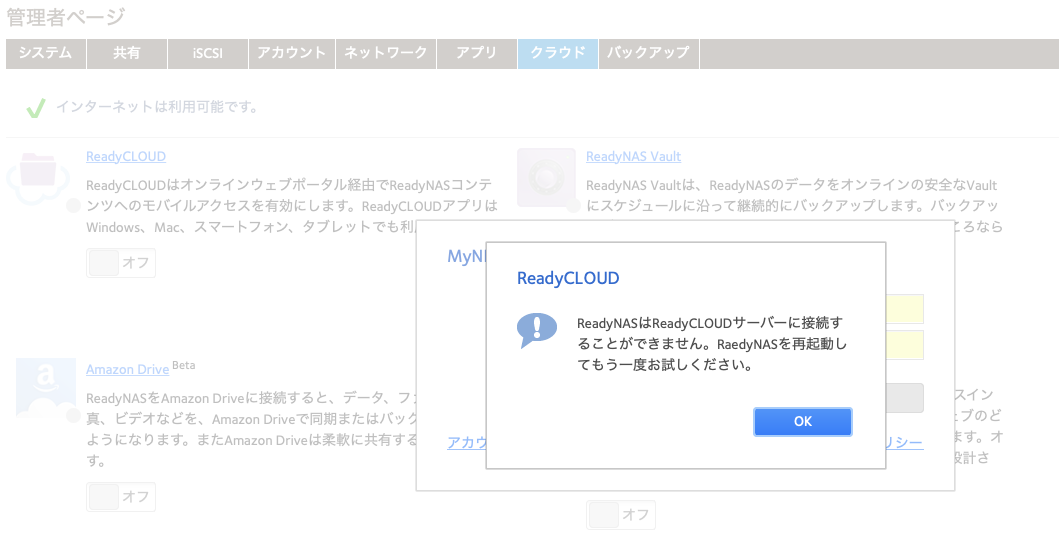Open the アカウント tab
The image size is (1059, 543).
coord(292,53)
